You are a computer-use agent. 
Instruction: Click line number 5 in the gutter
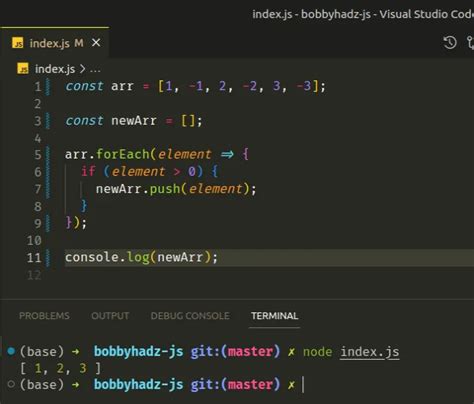[38, 155]
